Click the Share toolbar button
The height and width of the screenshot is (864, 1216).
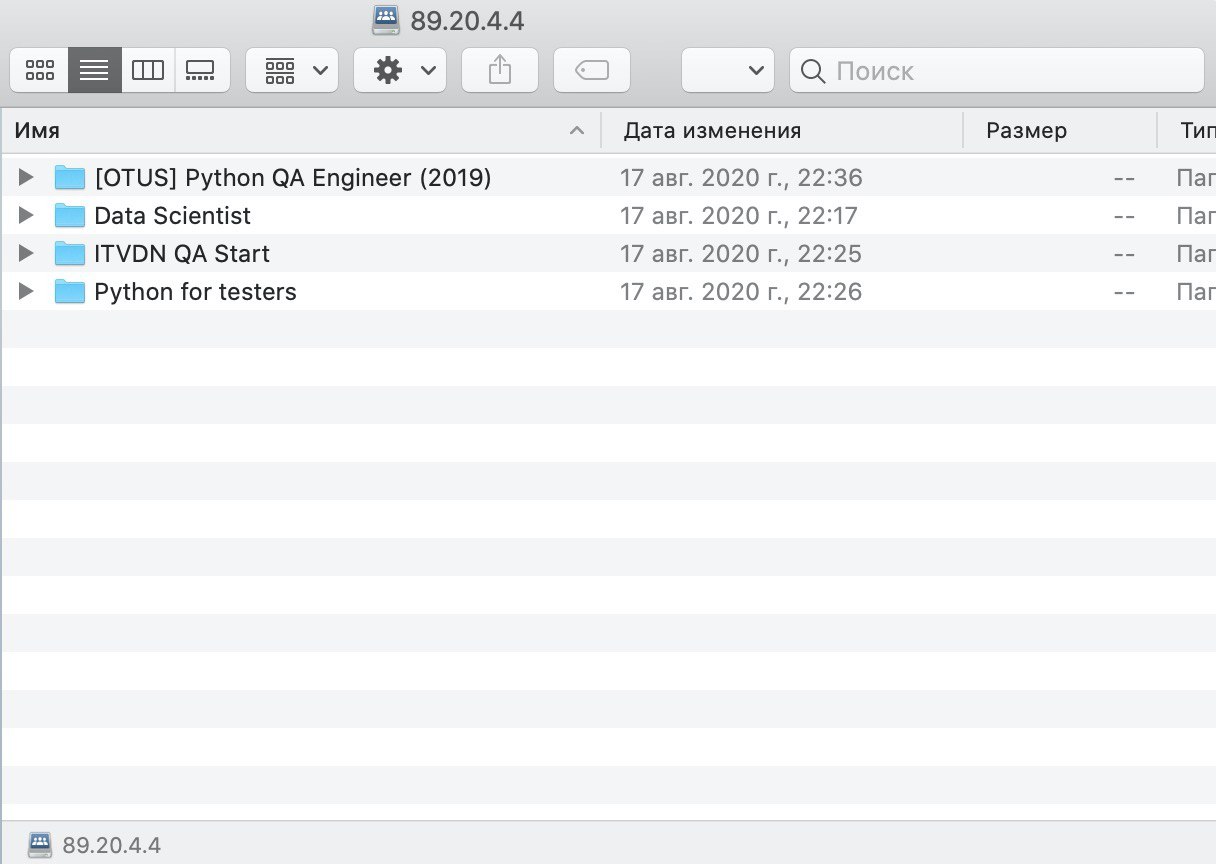click(x=500, y=70)
